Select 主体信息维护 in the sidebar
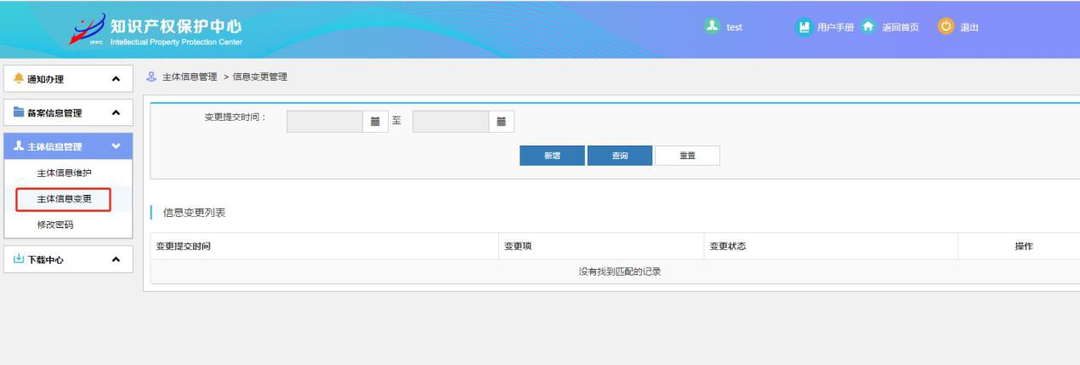 (64, 173)
